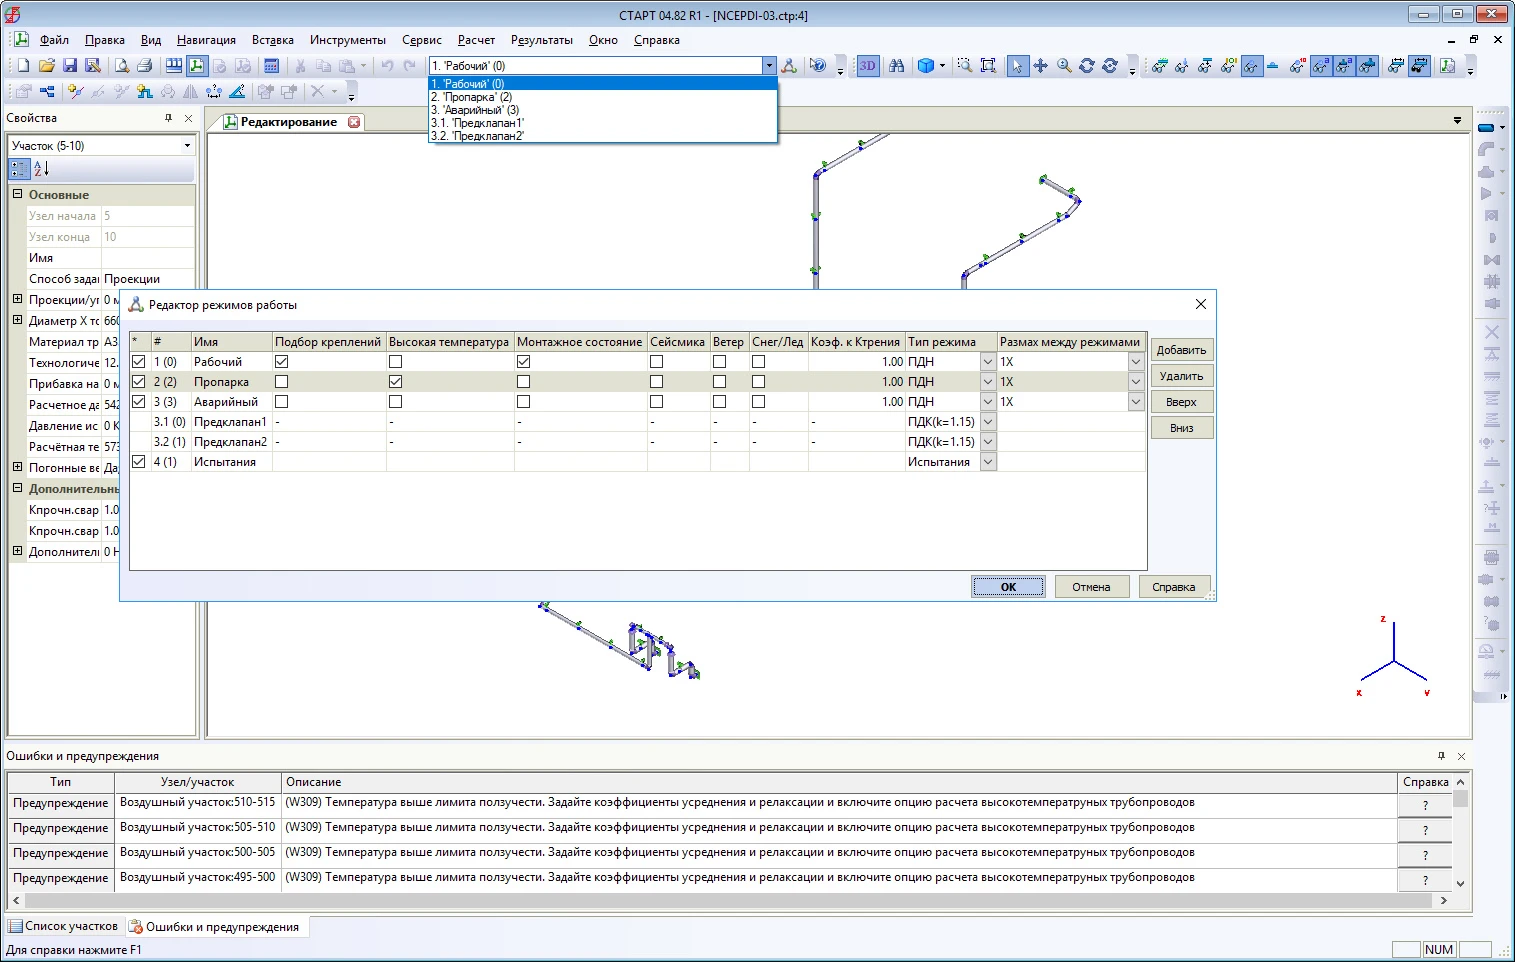
Task: Select '2. Пропарка (2)' in mode list
Action: tap(472, 97)
